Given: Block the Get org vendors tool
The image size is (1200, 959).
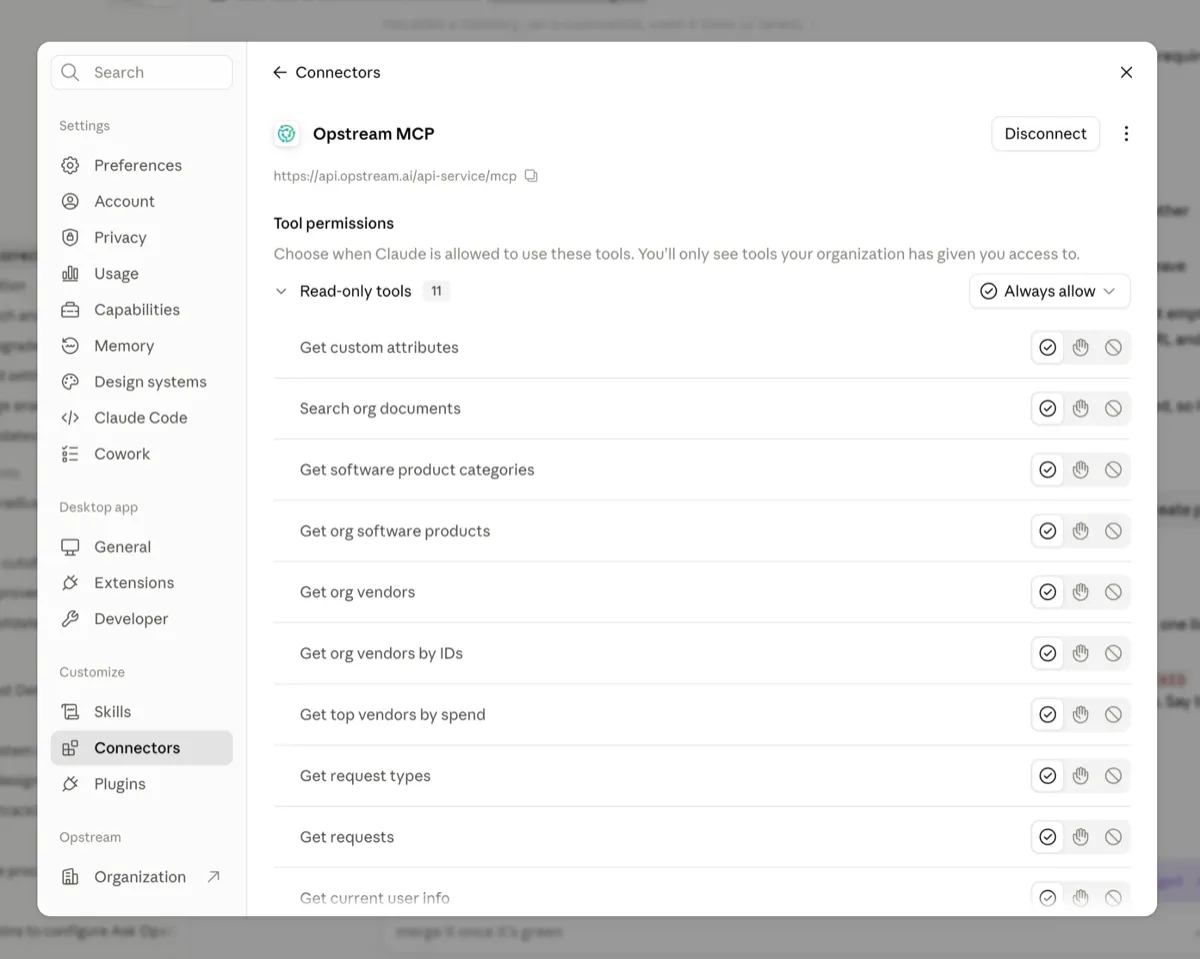Looking at the screenshot, I should 1113,591.
